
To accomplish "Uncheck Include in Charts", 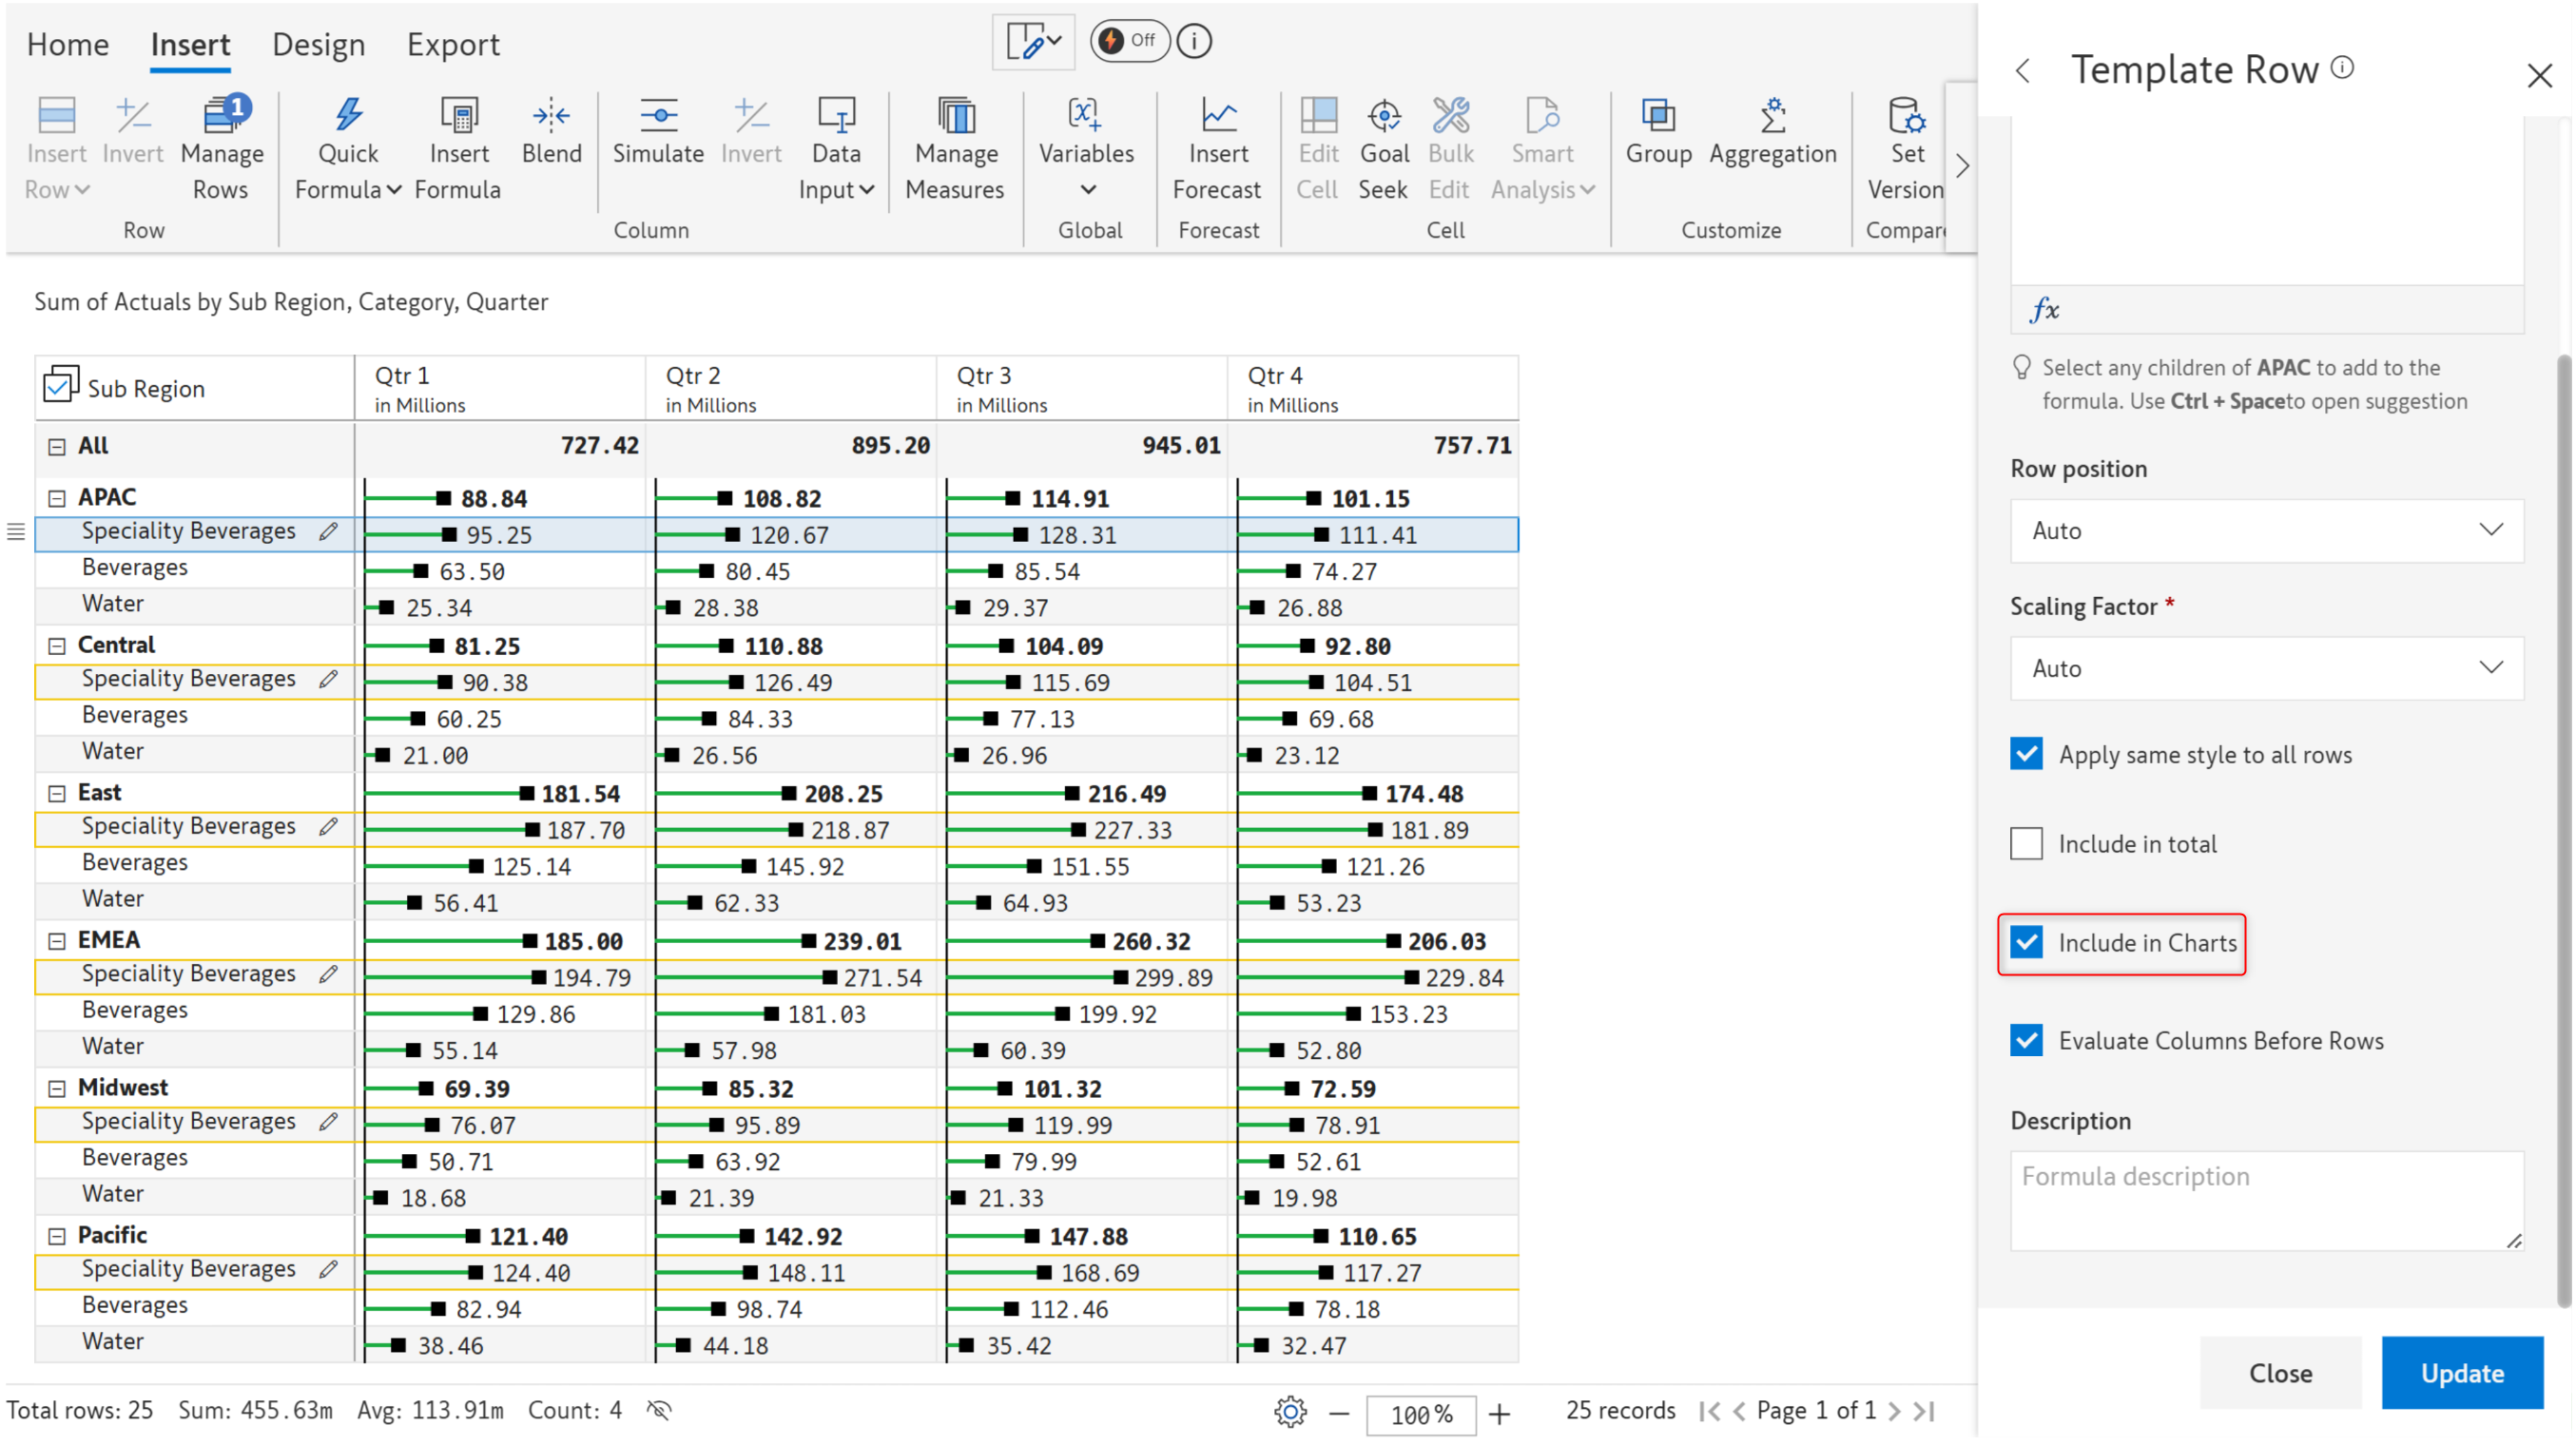I will tap(2026, 943).
